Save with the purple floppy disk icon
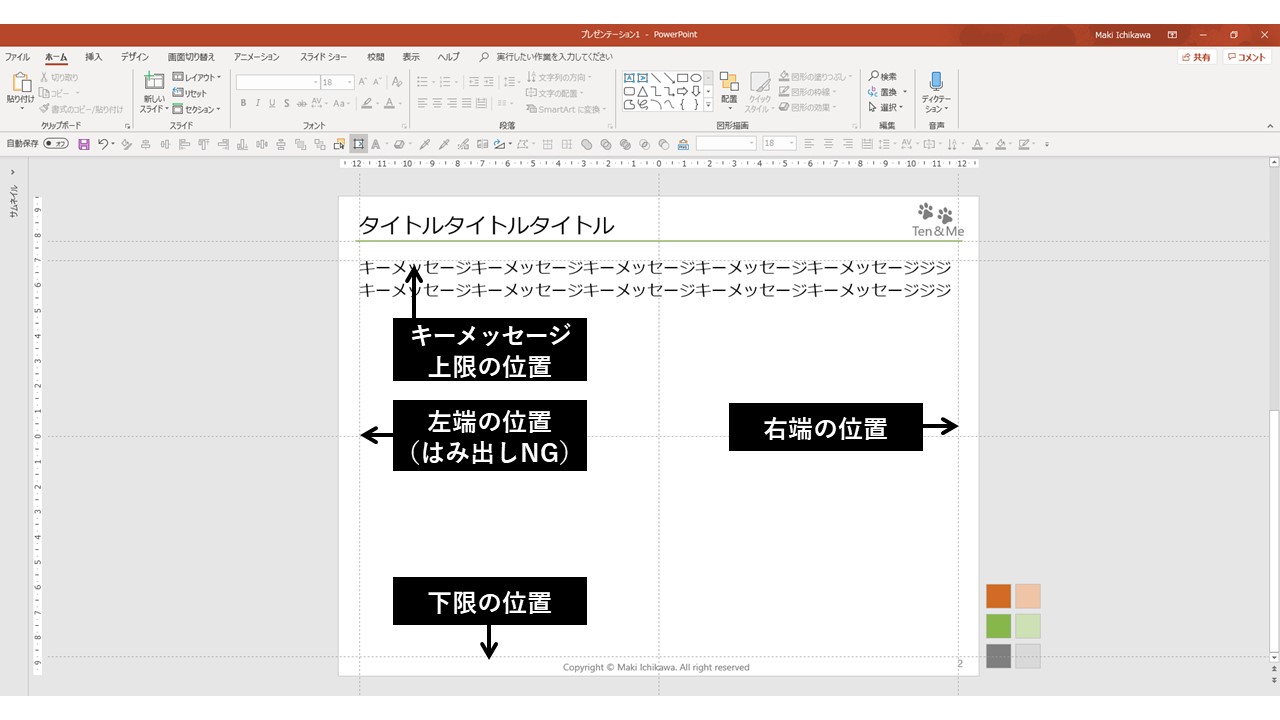The height and width of the screenshot is (720, 1280). [x=84, y=144]
